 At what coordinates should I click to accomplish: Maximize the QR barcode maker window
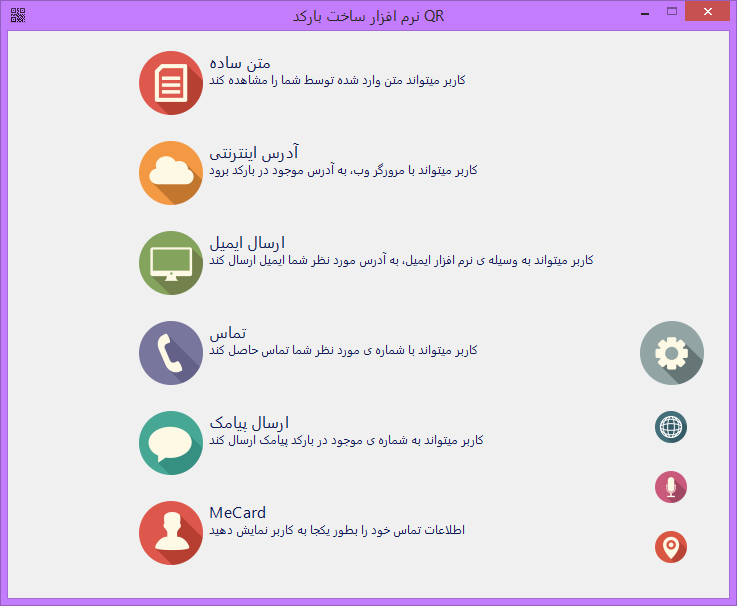click(x=672, y=12)
